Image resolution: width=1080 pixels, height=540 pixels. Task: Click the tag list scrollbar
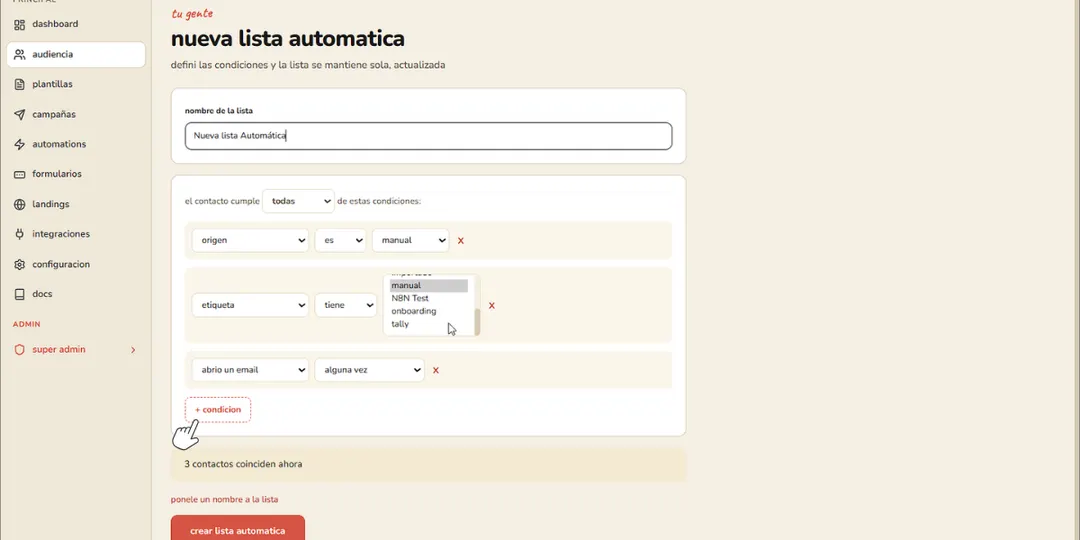[477, 320]
